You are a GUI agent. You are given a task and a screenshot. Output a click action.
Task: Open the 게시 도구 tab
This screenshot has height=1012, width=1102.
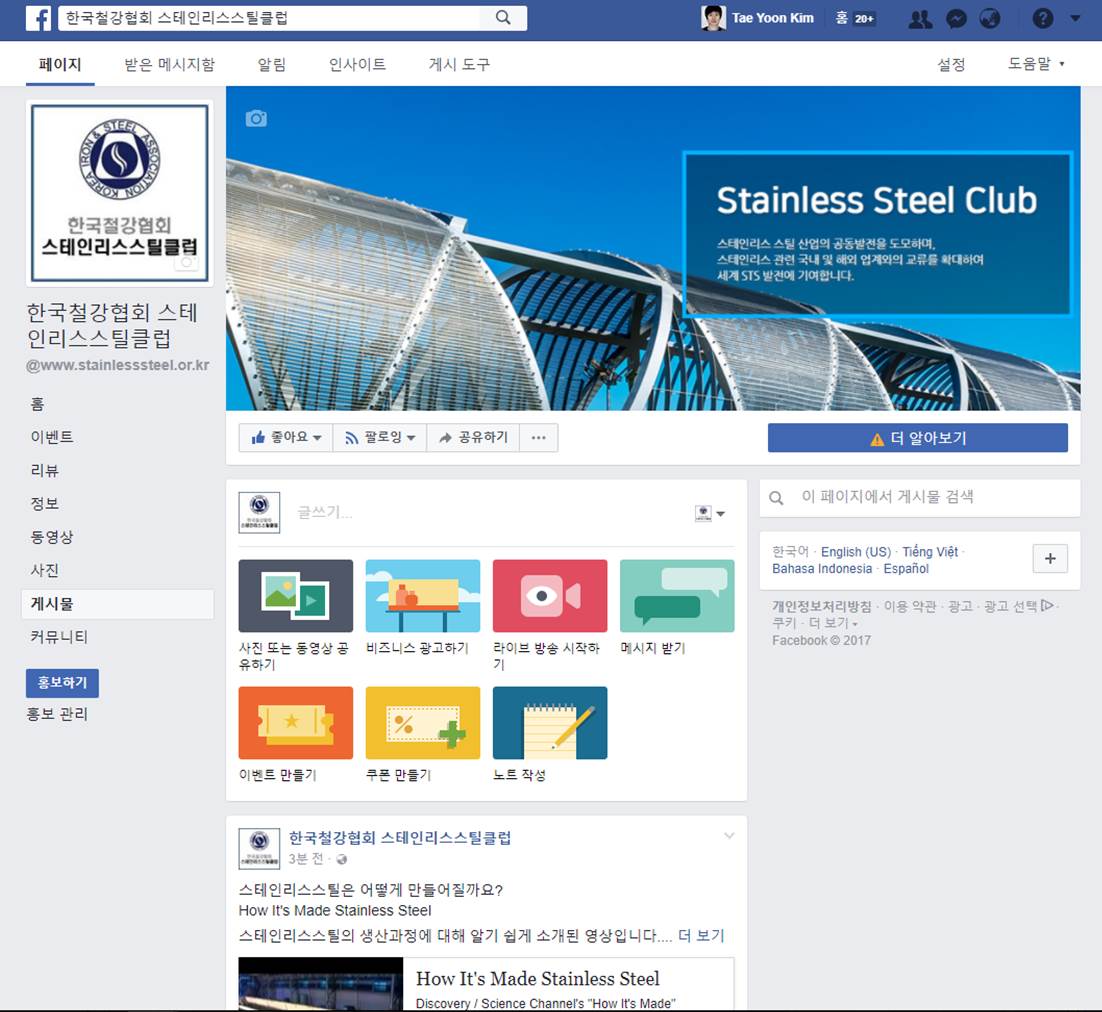(x=458, y=63)
